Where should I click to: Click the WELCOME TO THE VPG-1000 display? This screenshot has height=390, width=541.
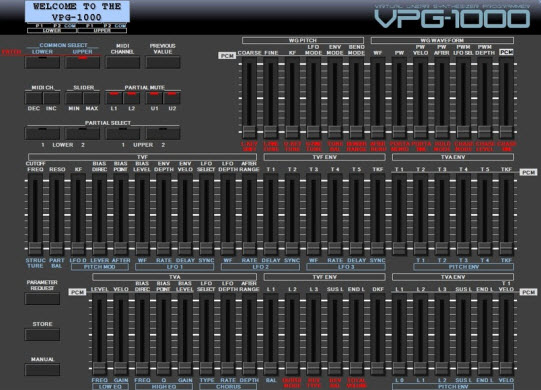(77, 12)
